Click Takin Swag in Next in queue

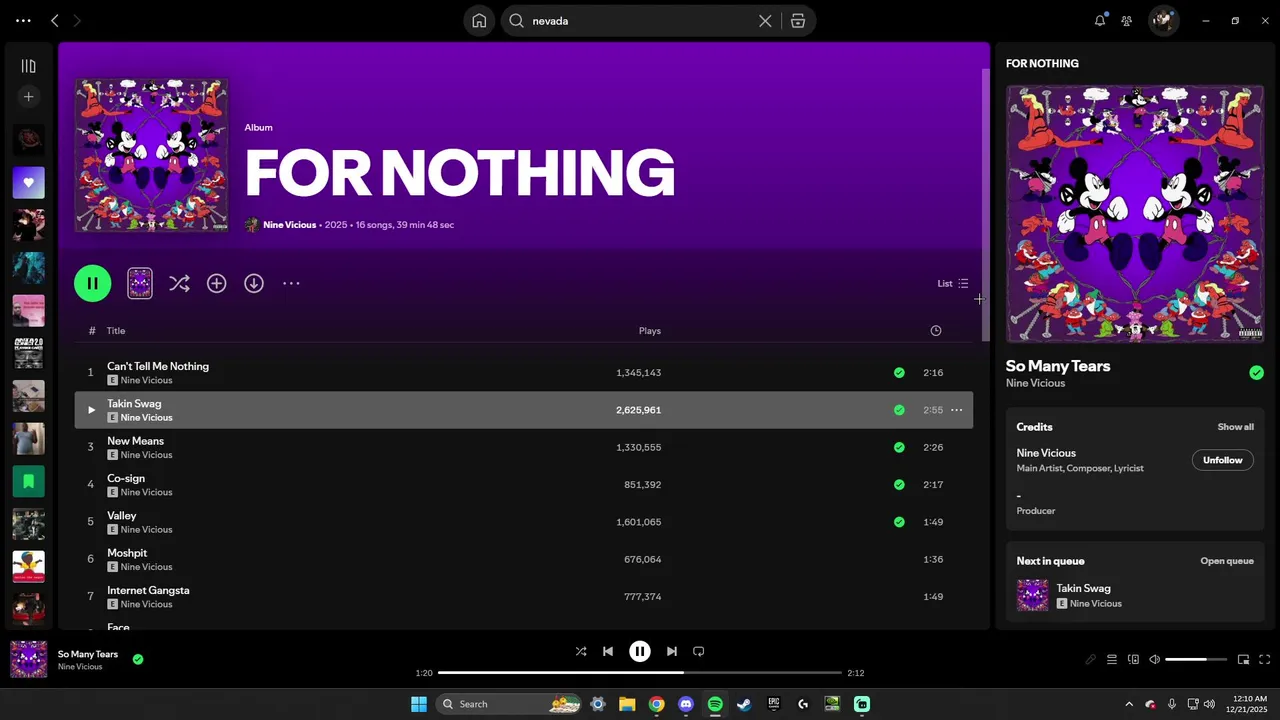(1083, 588)
